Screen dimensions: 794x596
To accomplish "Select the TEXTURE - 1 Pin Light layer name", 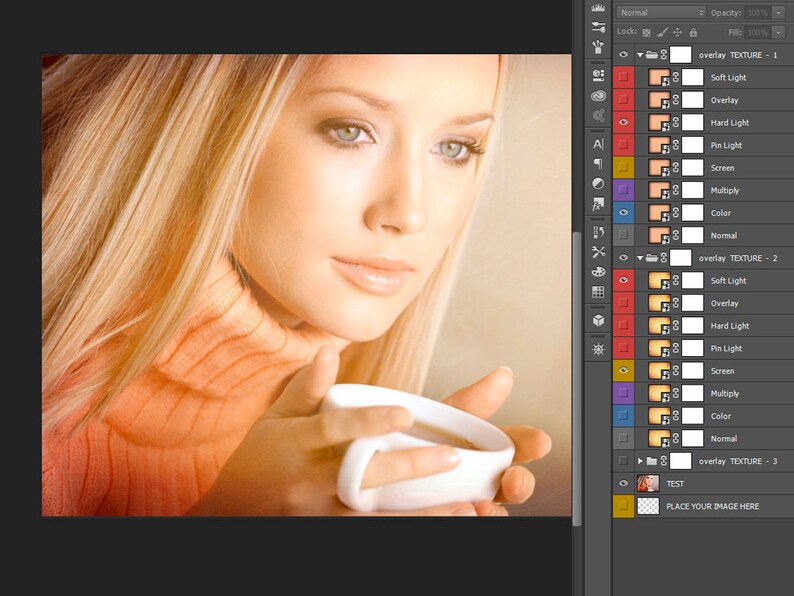I will coord(726,145).
